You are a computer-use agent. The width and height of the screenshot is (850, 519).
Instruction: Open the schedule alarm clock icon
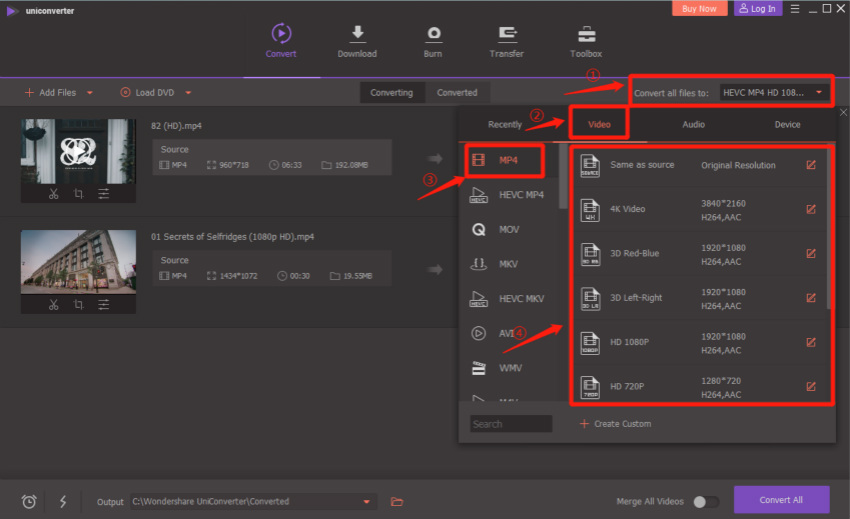[29, 502]
